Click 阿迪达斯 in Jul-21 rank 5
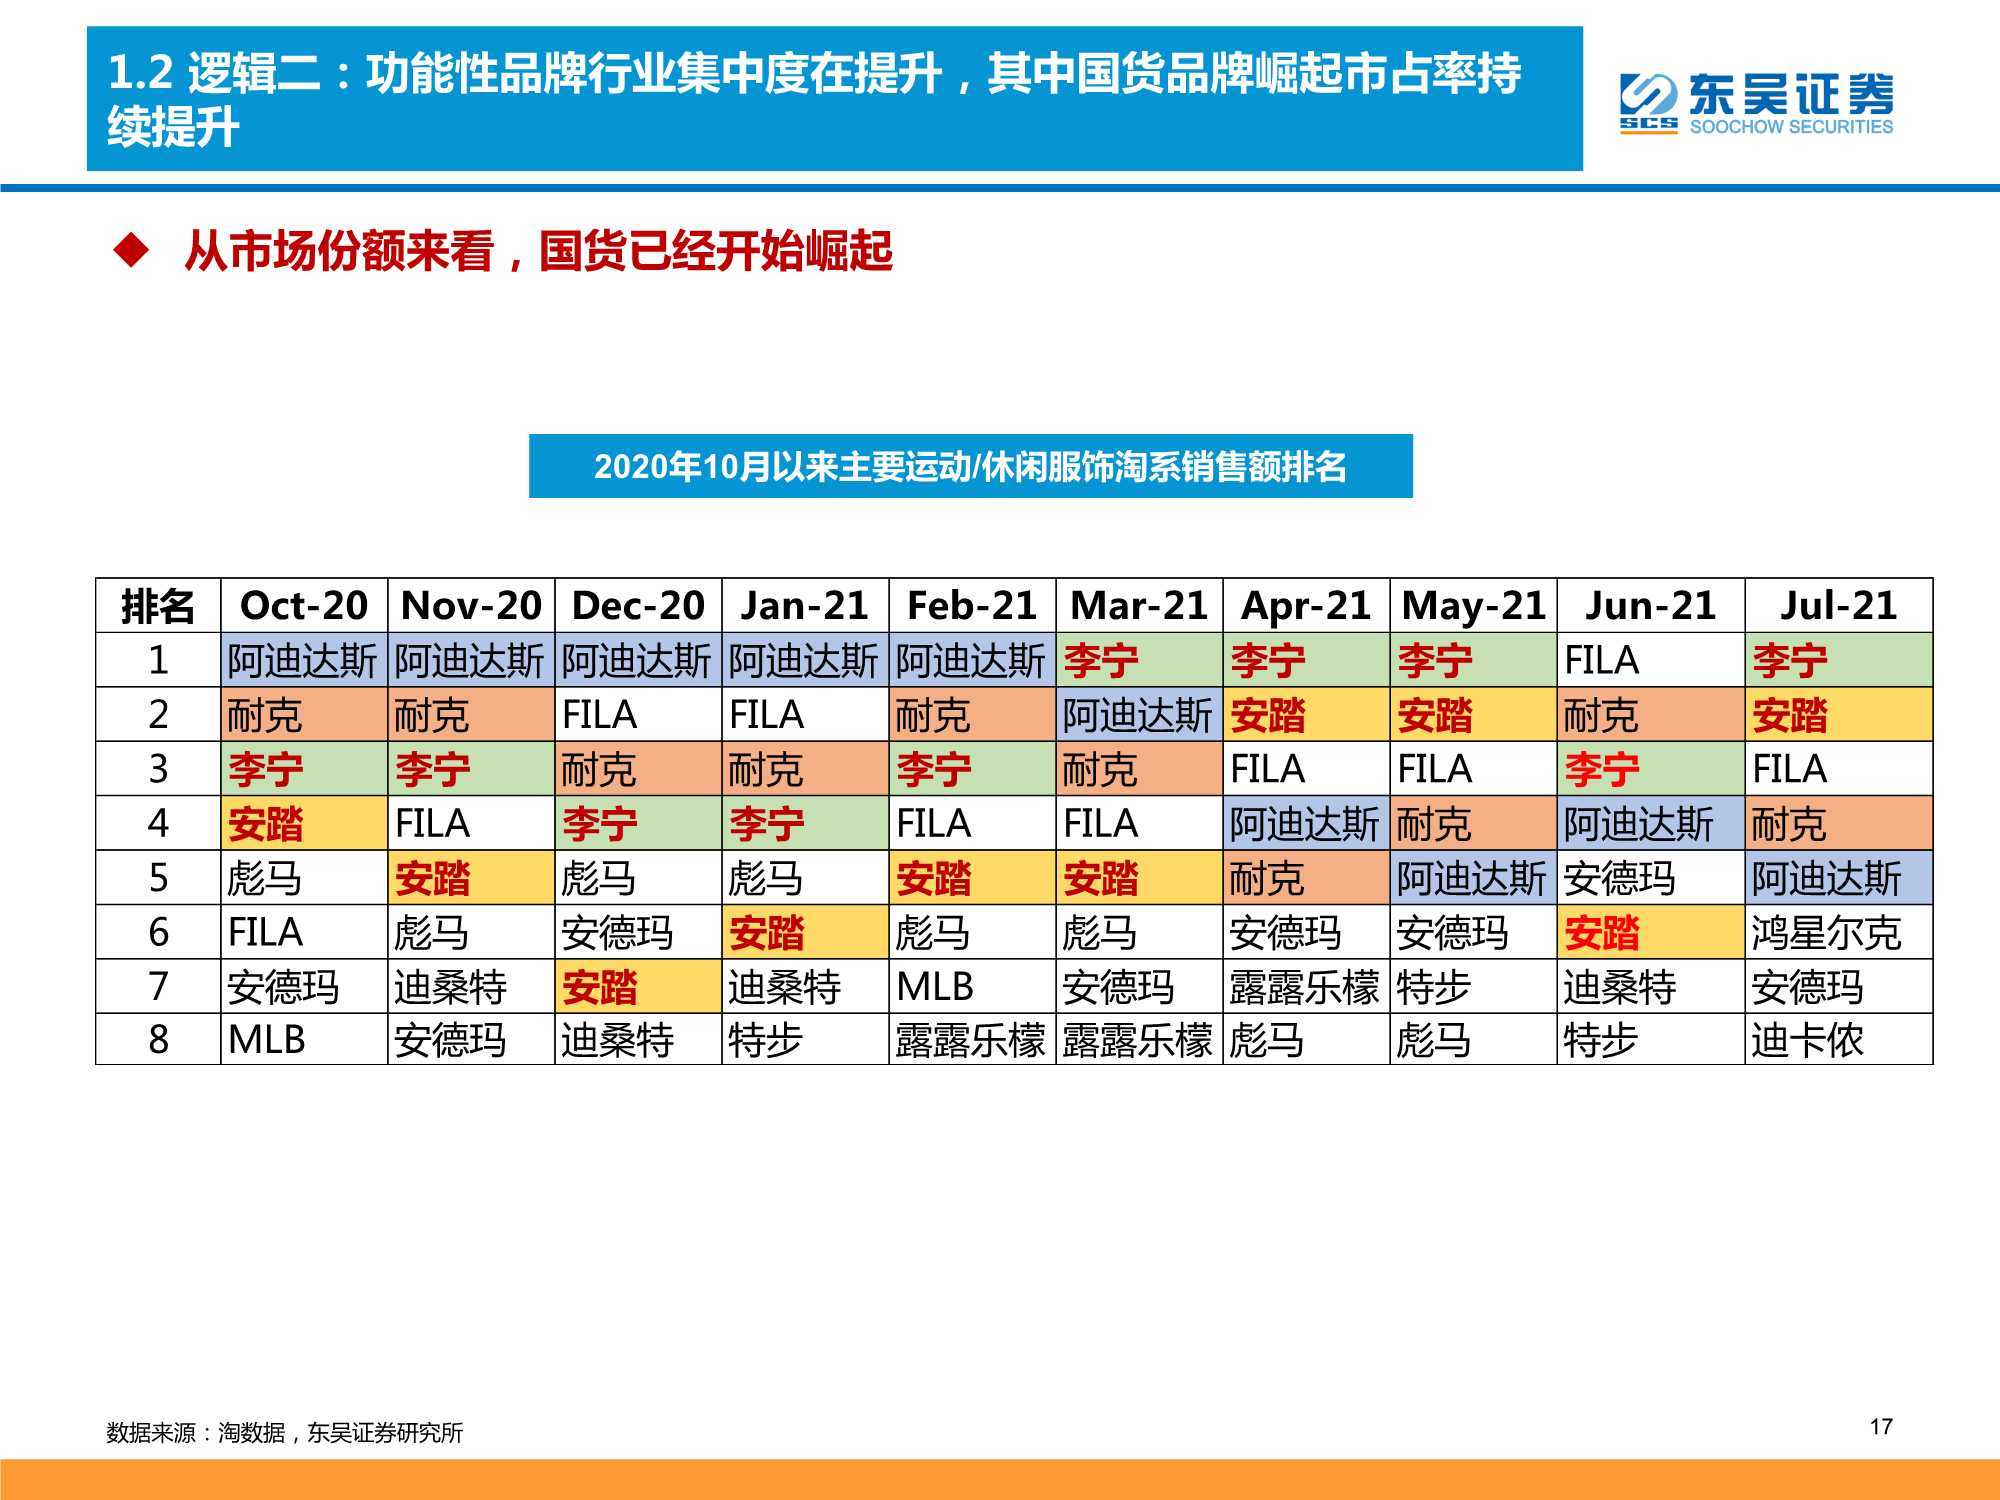This screenshot has width=2000, height=1500. [1839, 877]
